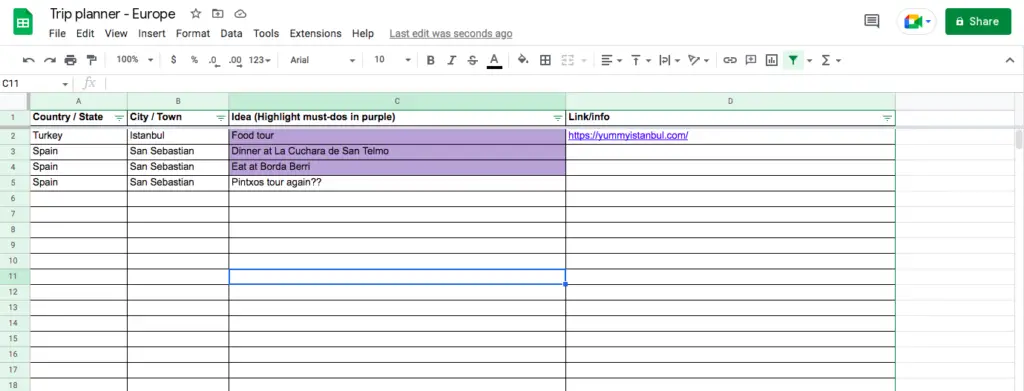1024x391 pixels.
Task: Click the Undo icon
Action: pos(28,60)
